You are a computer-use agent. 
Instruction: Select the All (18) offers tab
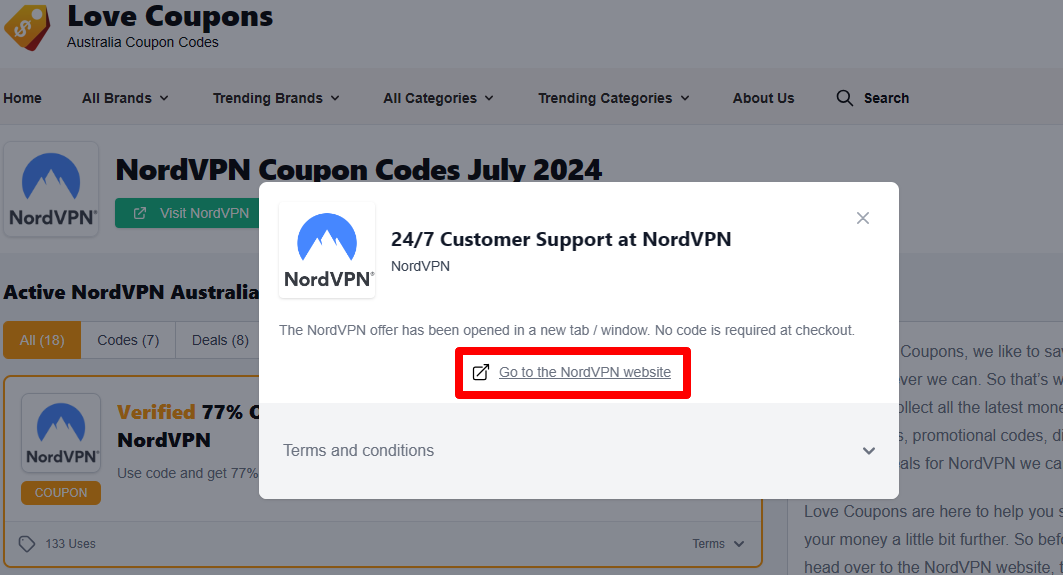coord(42,340)
